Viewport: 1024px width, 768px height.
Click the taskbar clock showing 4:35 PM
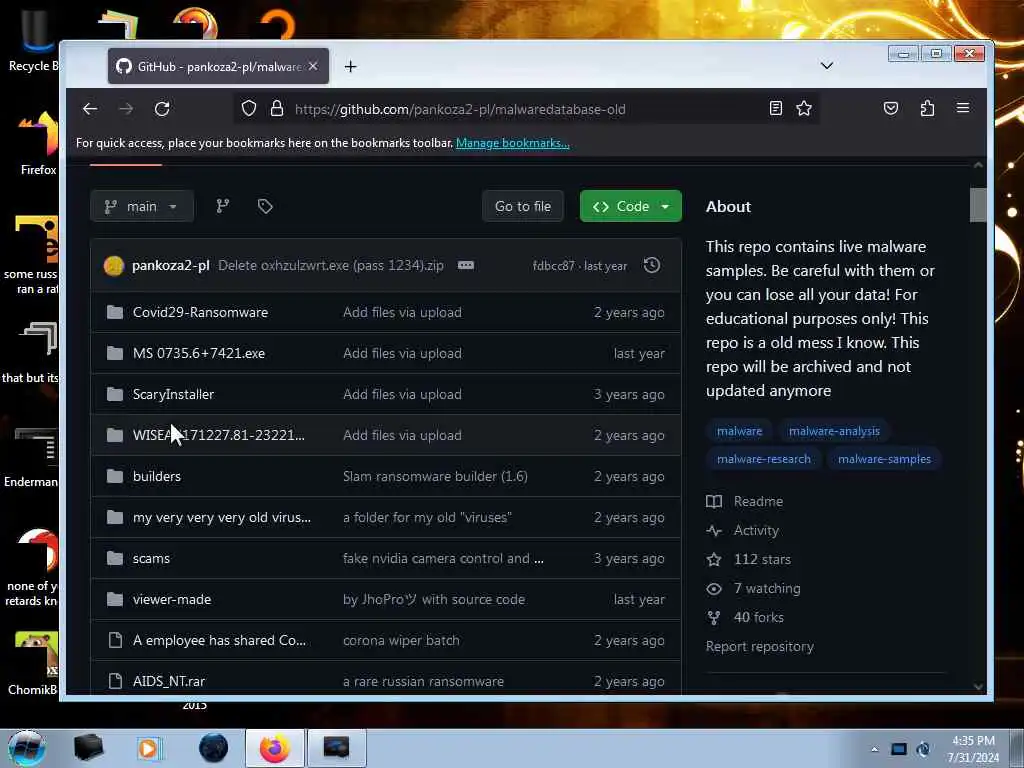(973, 749)
